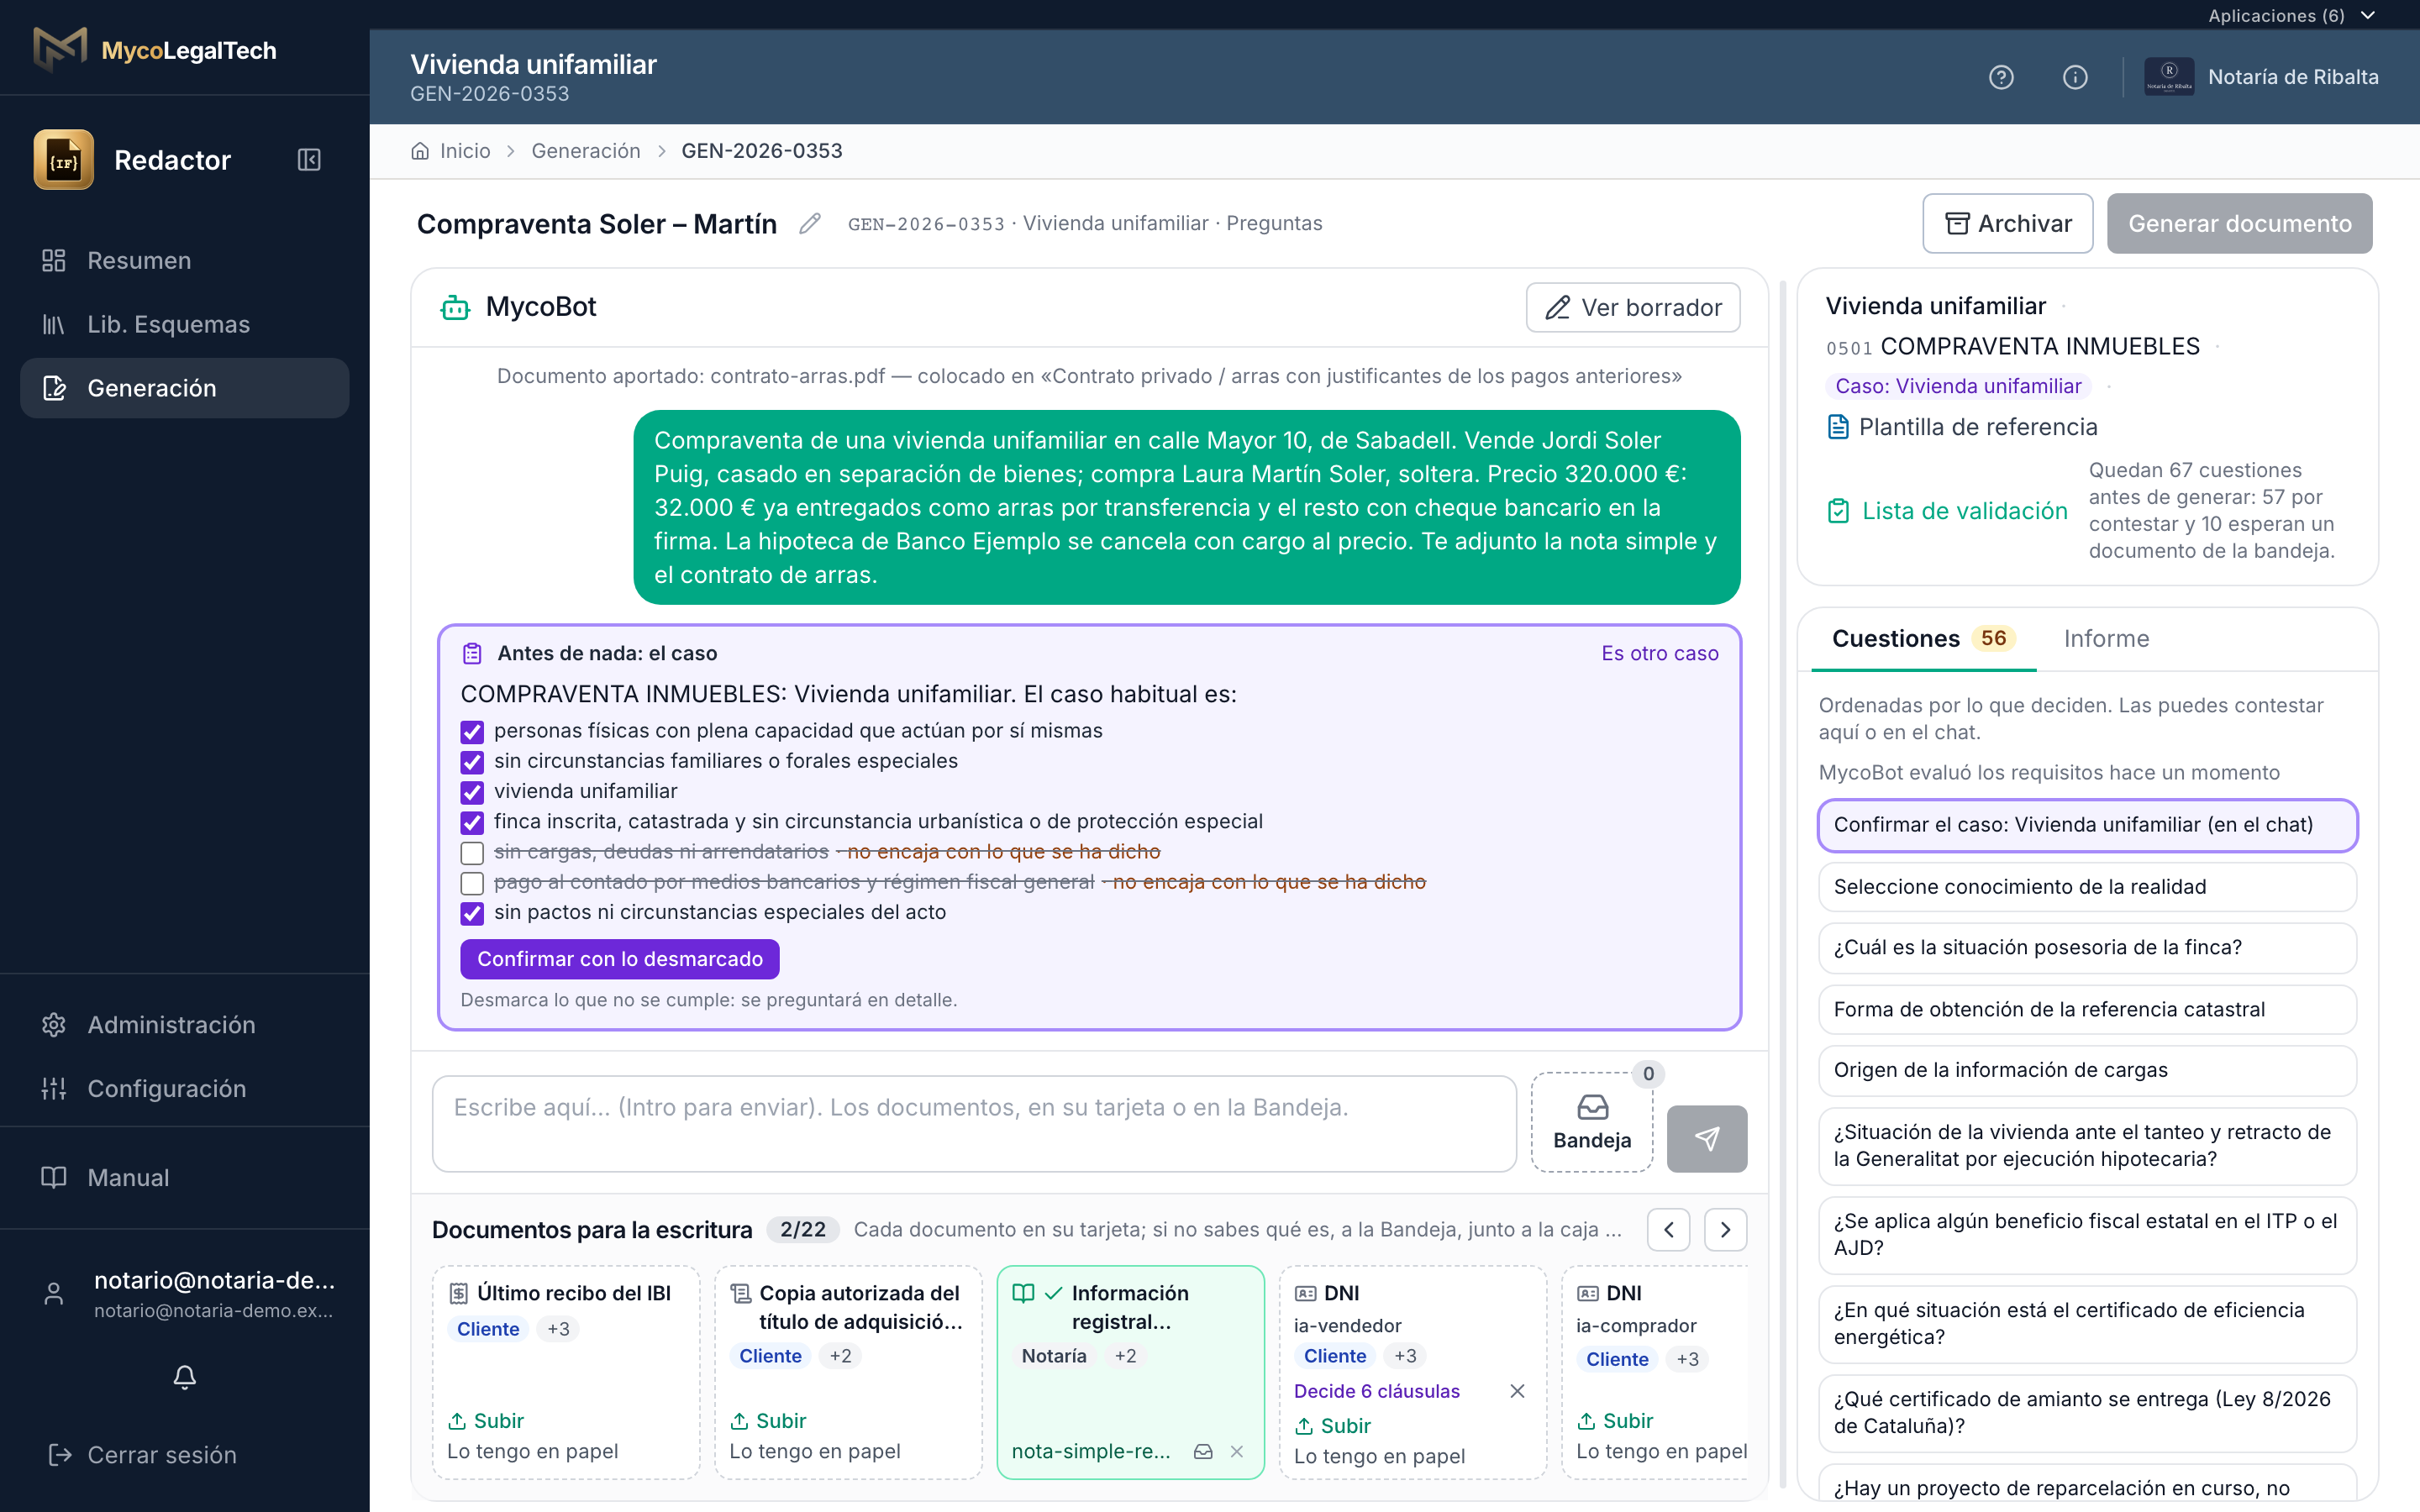Image resolution: width=2420 pixels, height=1512 pixels.
Task: Open the help question-mark icon
Action: [2001, 77]
